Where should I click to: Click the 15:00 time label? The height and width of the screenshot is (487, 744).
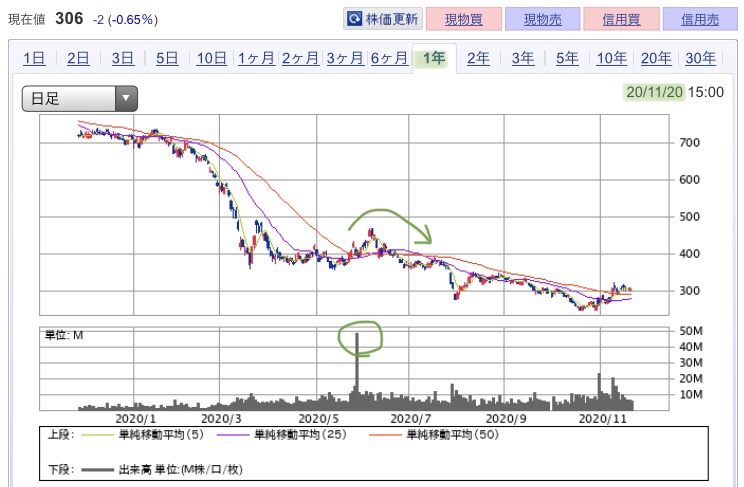pyautogui.click(x=706, y=92)
